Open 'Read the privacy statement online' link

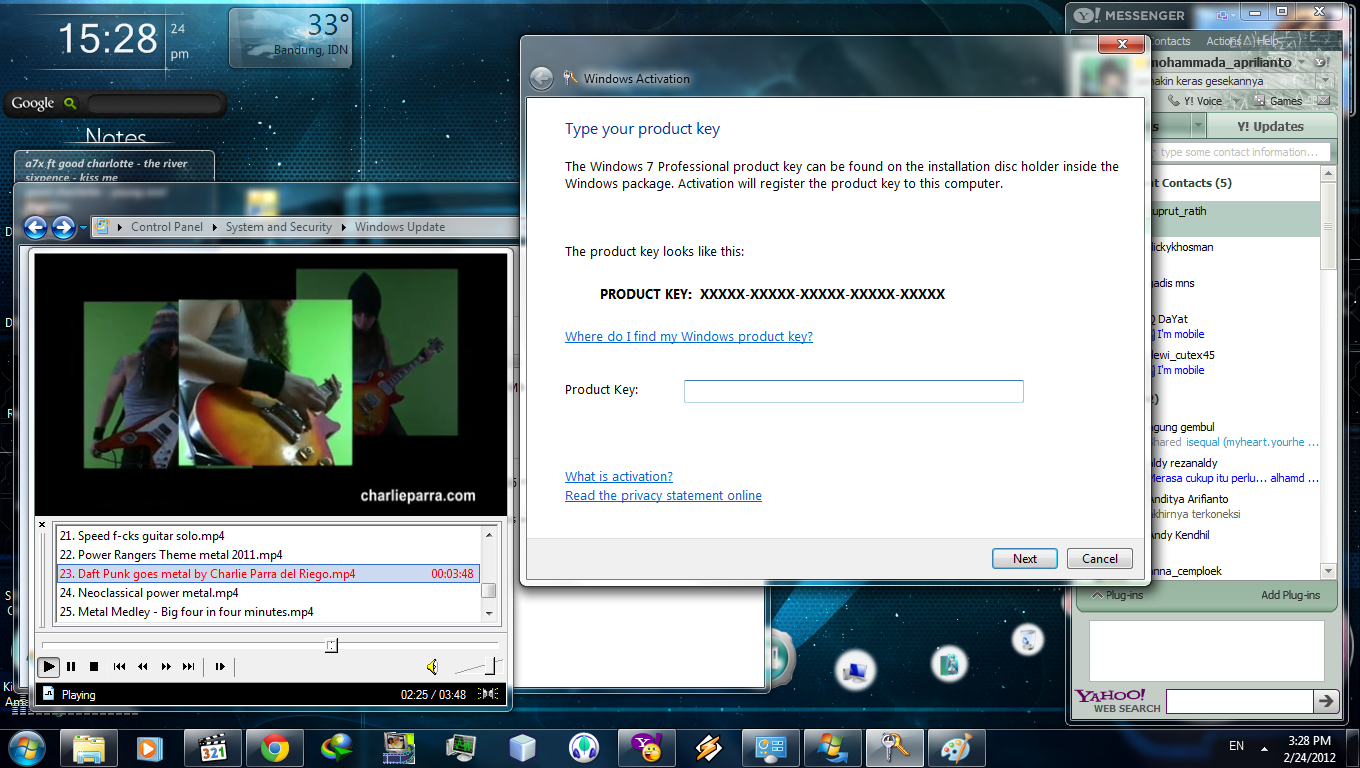click(663, 496)
